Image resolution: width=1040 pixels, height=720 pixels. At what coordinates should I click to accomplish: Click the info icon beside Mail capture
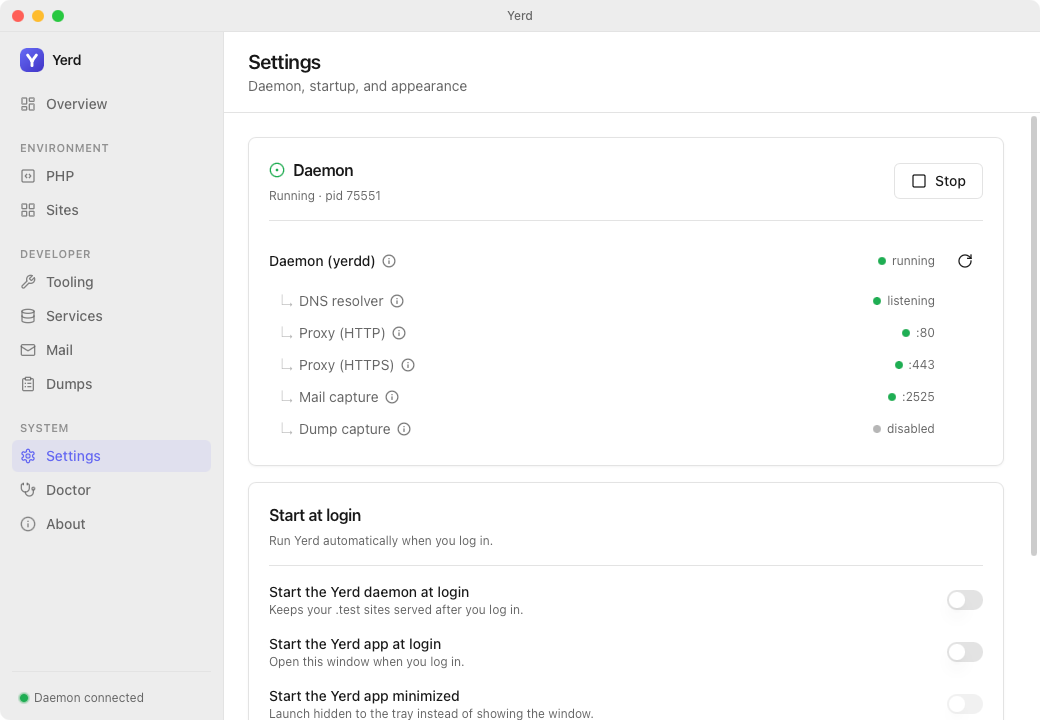pos(392,397)
